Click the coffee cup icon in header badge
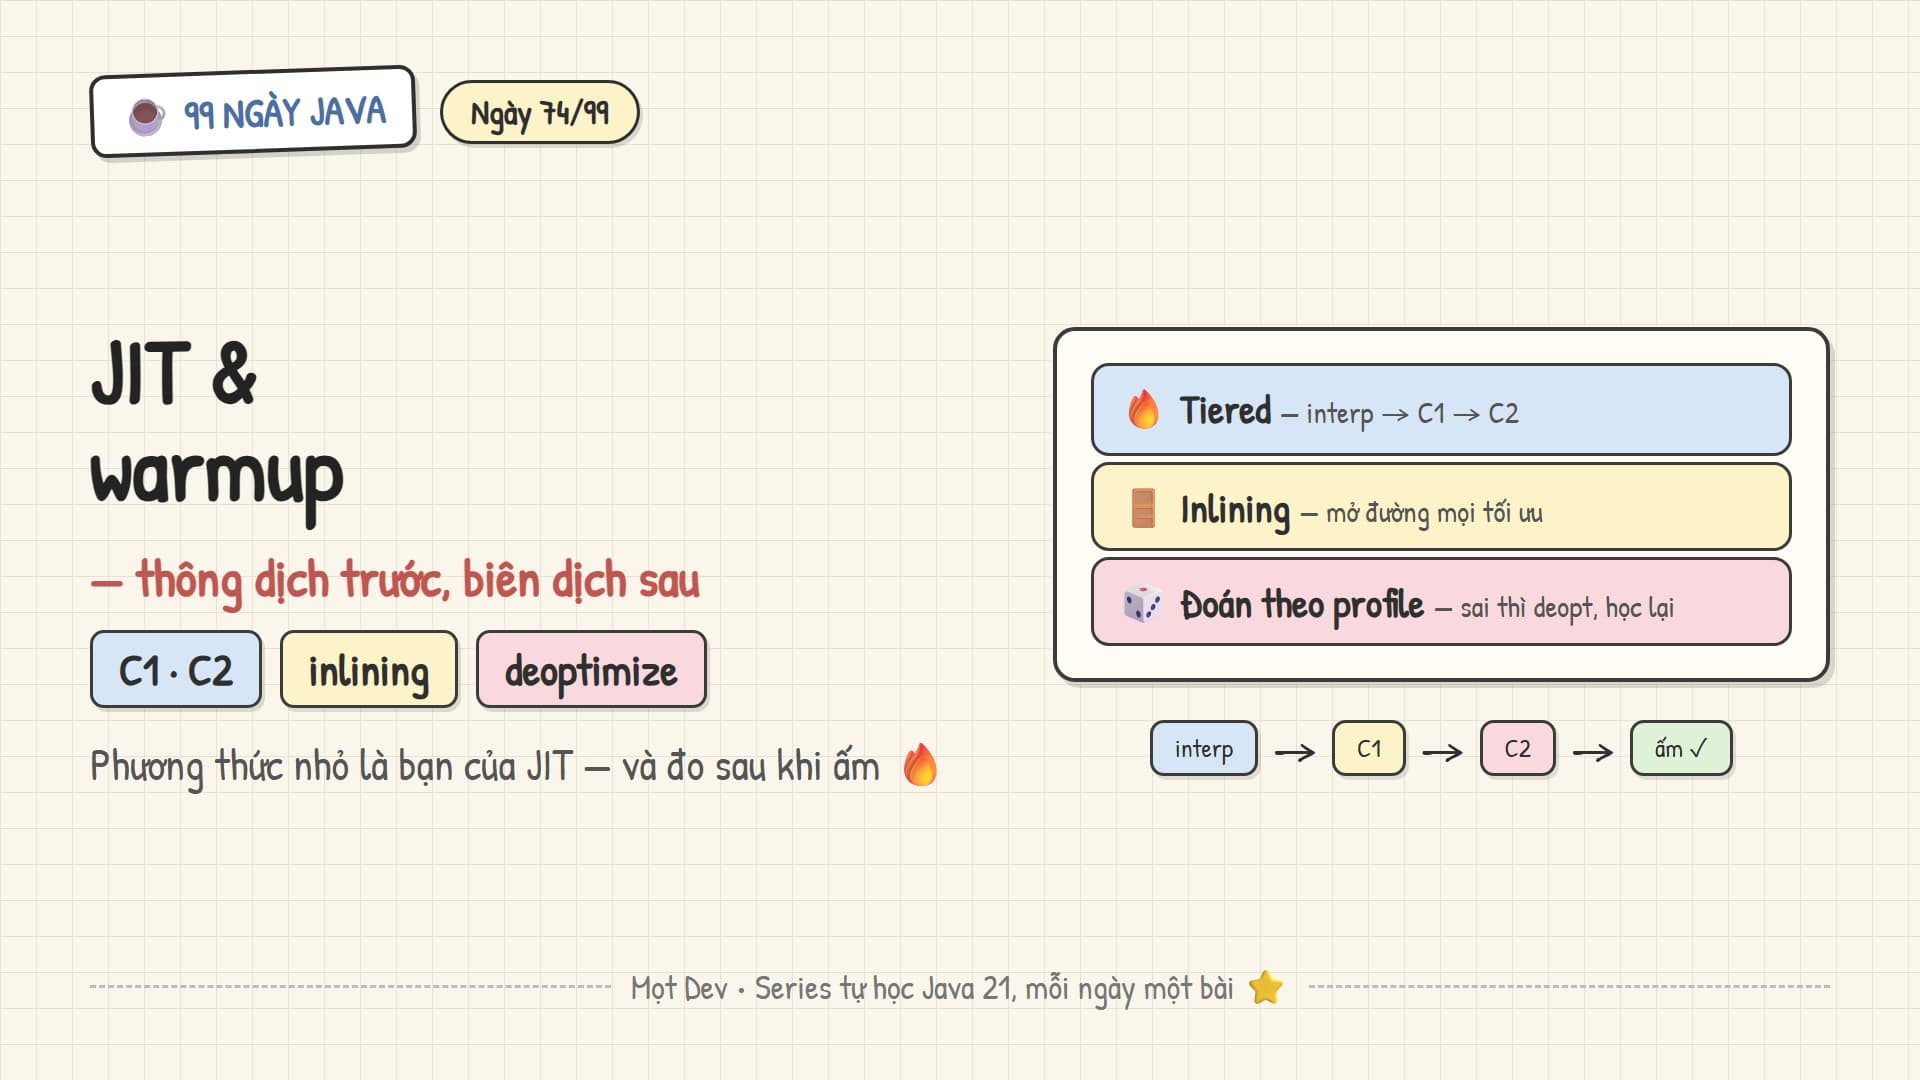Image resolution: width=1920 pixels, height=1080 pixels. (147, 117)
